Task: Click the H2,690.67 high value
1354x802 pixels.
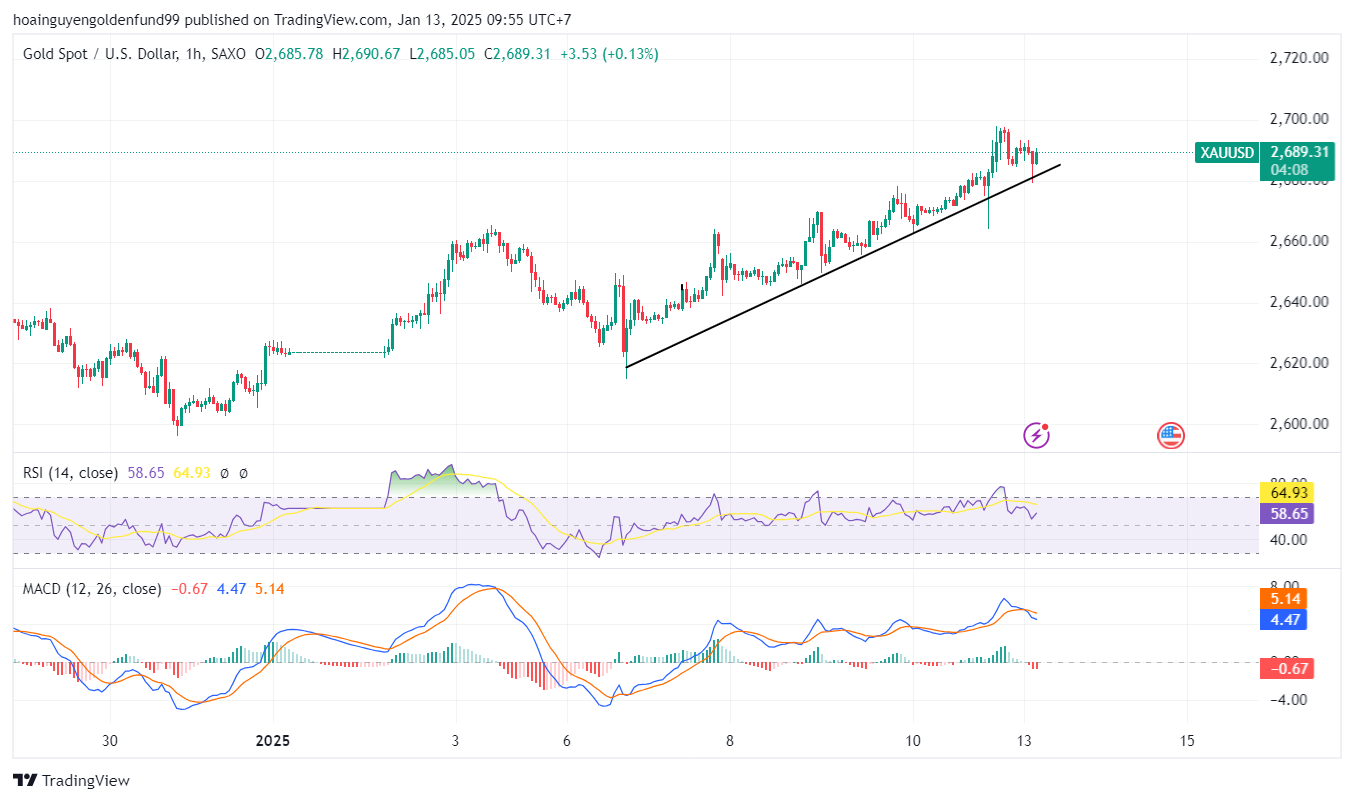Action: click(366, 54)
